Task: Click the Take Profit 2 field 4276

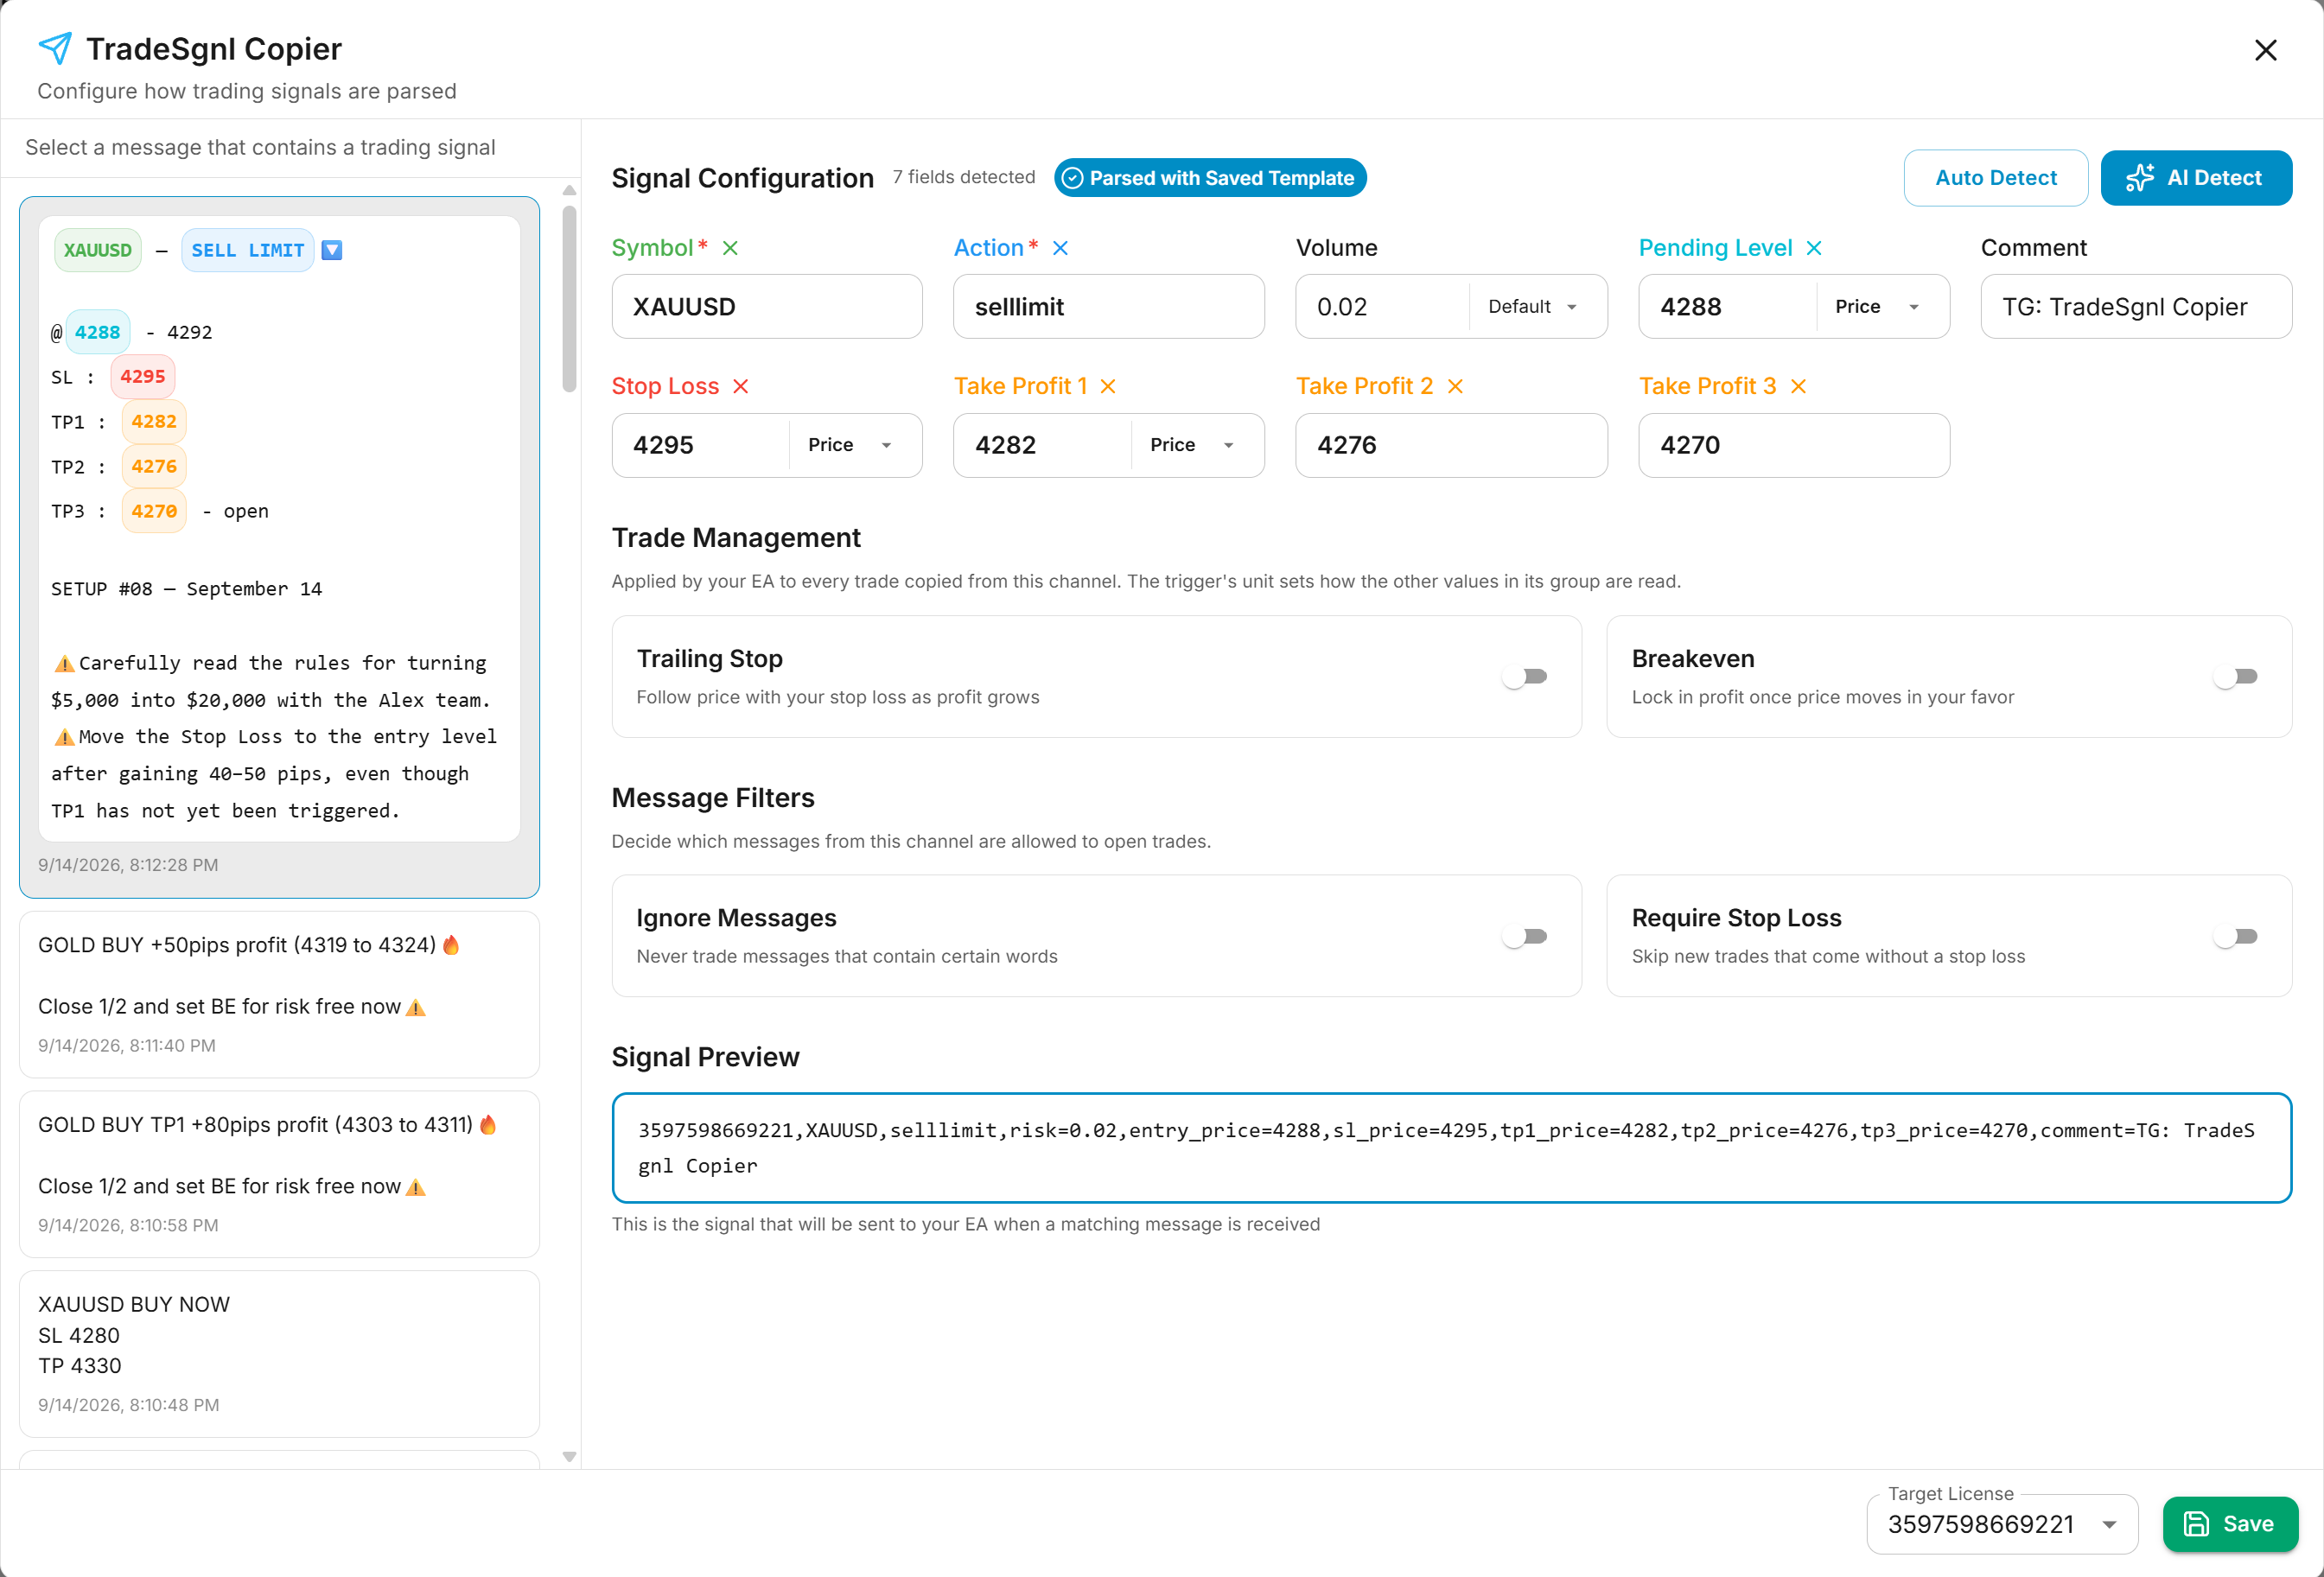Action: [1451, 445]
